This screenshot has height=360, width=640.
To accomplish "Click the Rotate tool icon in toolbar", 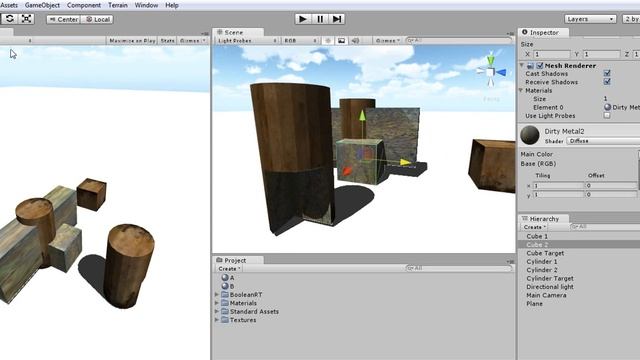I will 10,19.
